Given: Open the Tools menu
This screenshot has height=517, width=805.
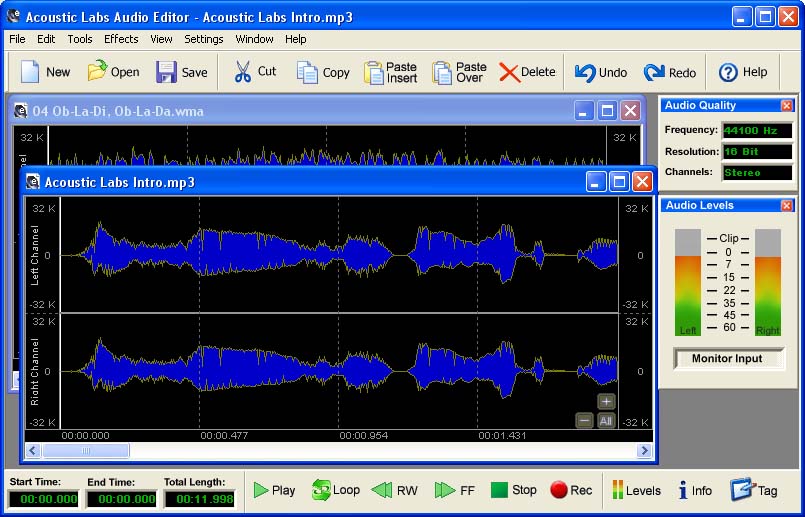Looking at the screenshot, I should pos(80,39).
